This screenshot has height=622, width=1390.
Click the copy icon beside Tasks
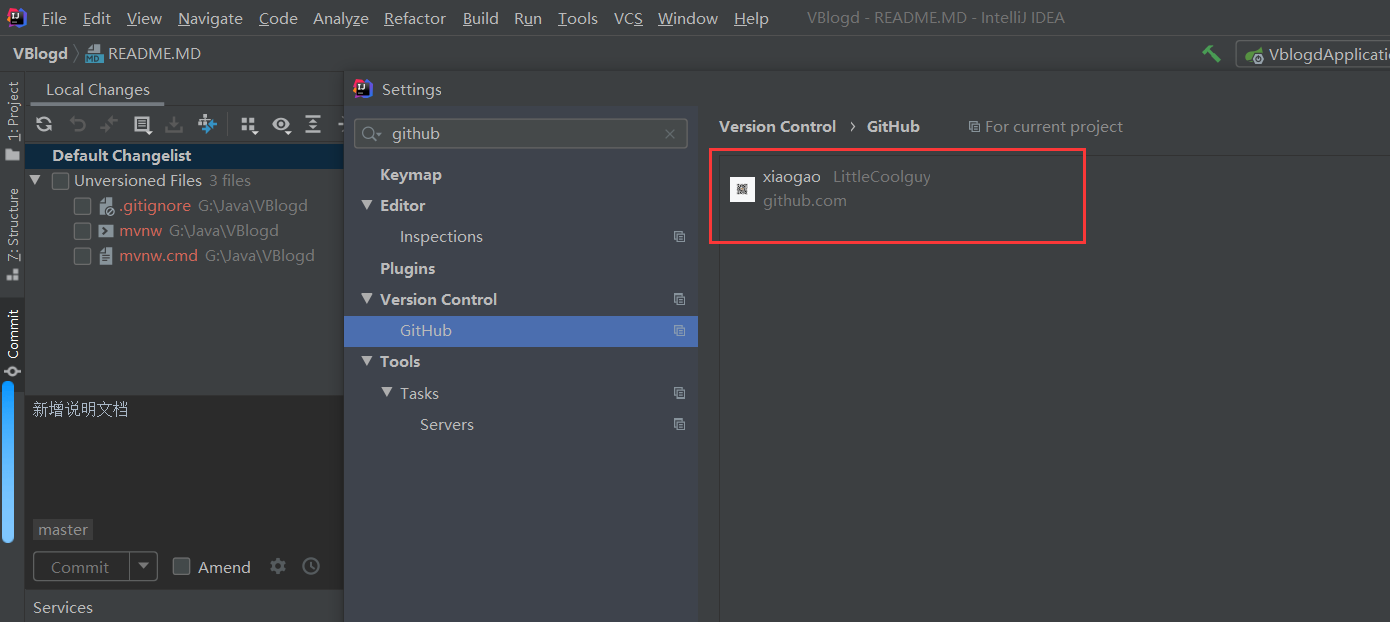(679, 393)
